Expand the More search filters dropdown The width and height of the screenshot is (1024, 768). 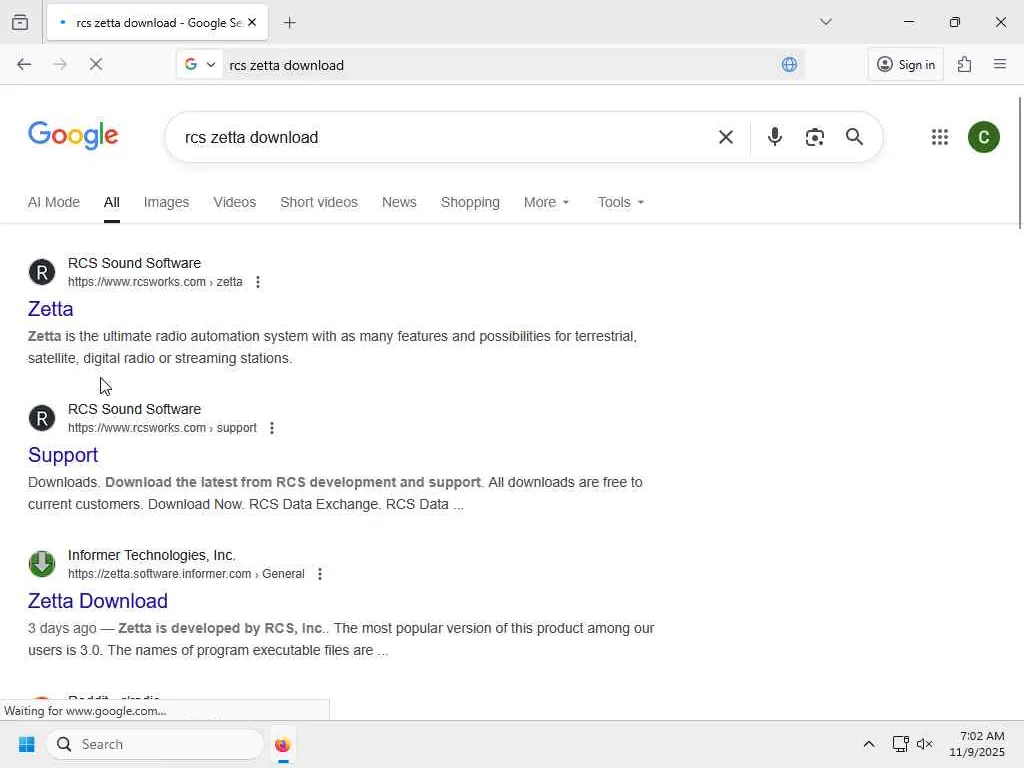click(546, 202)
